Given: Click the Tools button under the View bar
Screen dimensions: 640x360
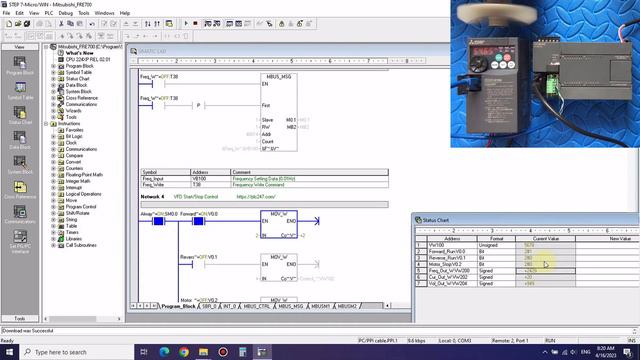Looking at the screenshot, I should (20, 318).
